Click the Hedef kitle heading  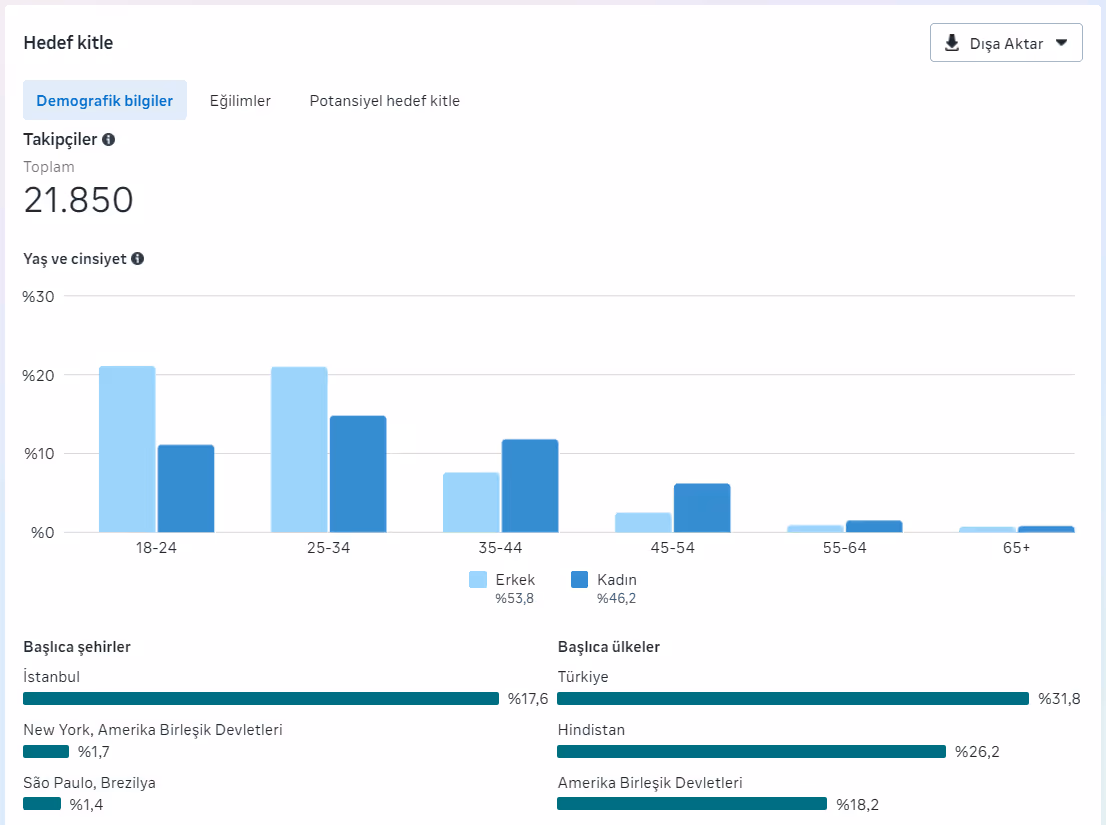tap(68, 43)
